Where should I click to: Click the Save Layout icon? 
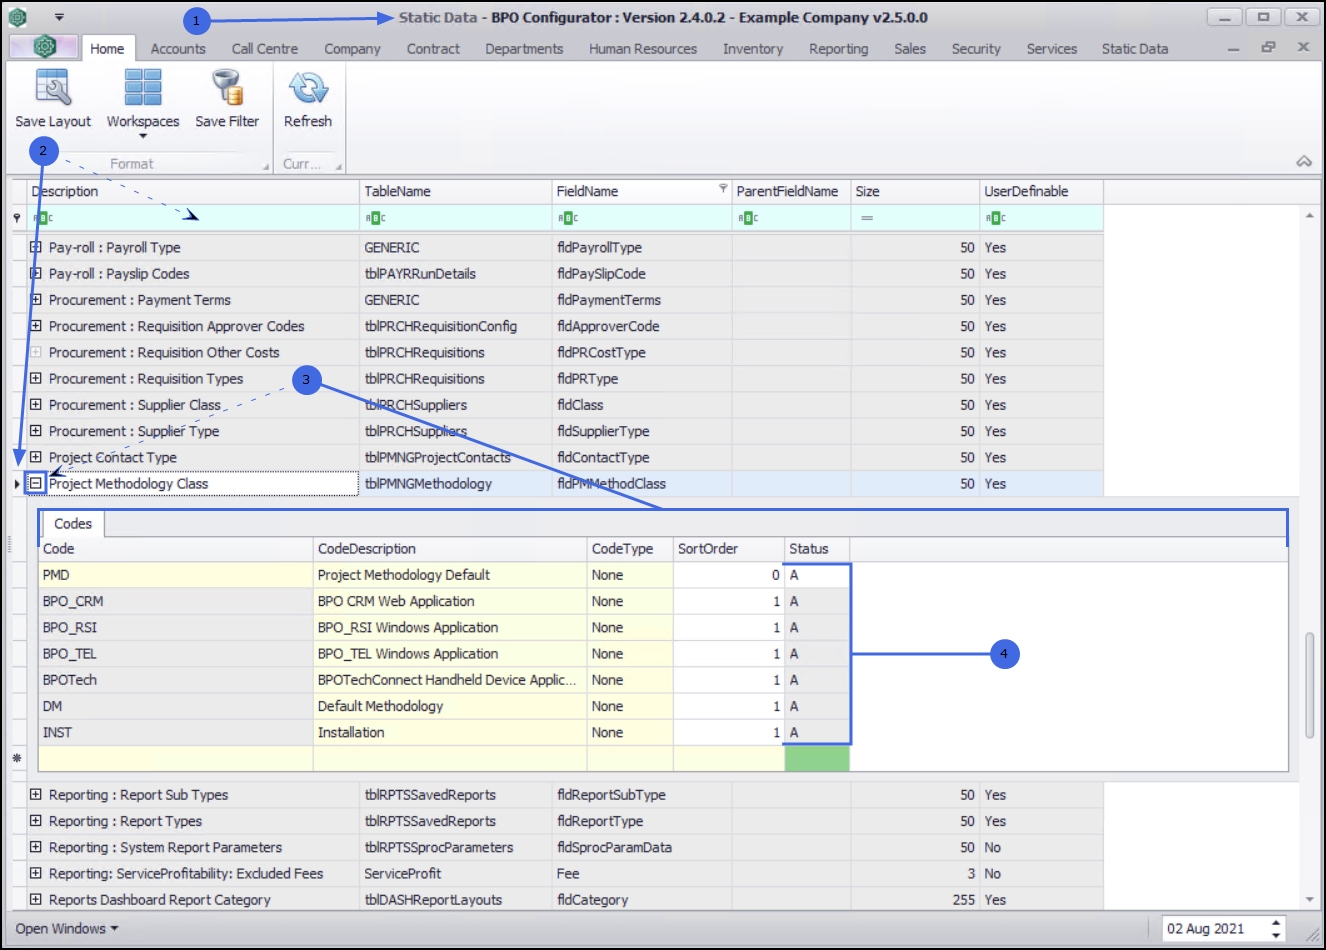tap(53, 89)
